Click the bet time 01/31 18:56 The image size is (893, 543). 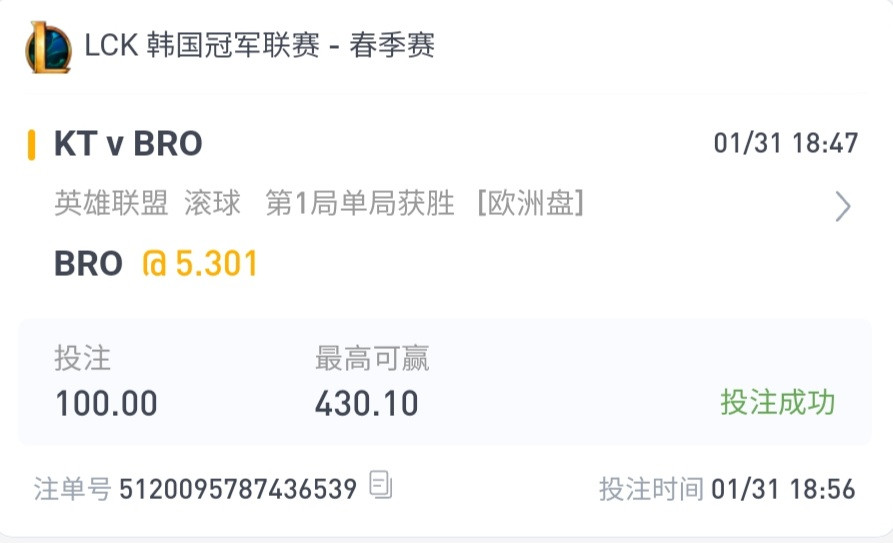click(783, 489)
